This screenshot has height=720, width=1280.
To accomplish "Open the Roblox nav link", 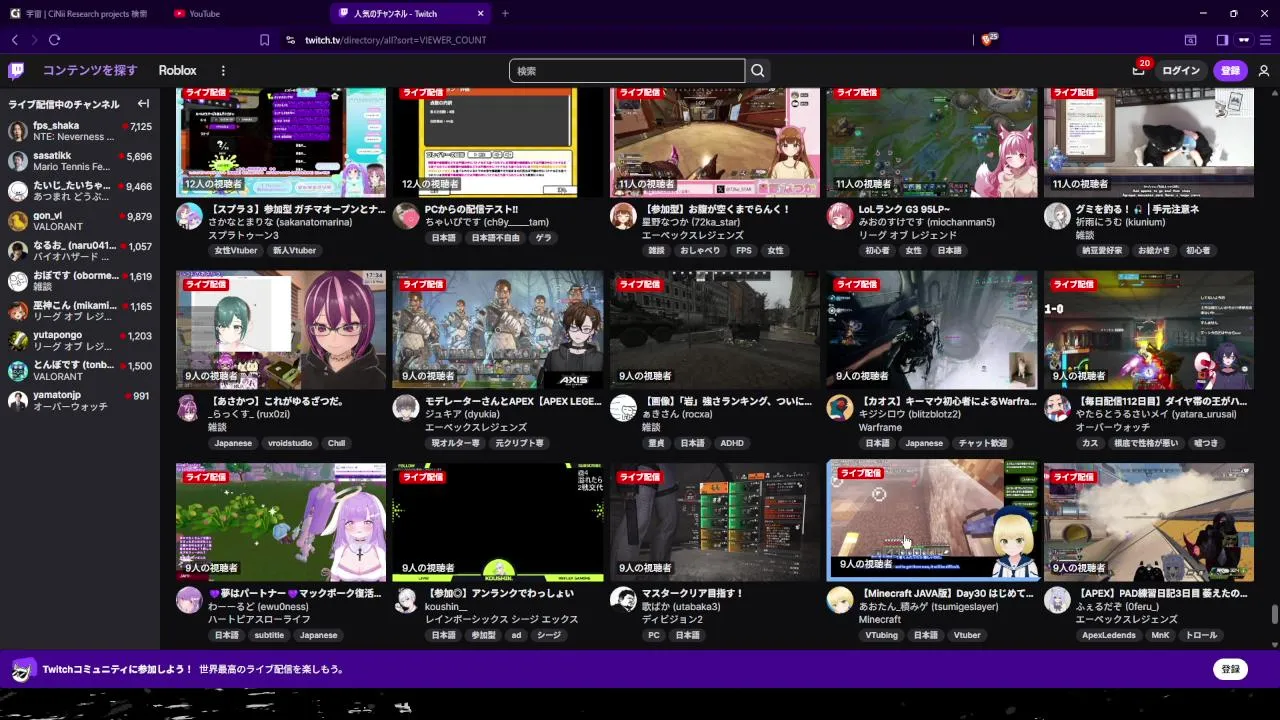I will point(177,71).
